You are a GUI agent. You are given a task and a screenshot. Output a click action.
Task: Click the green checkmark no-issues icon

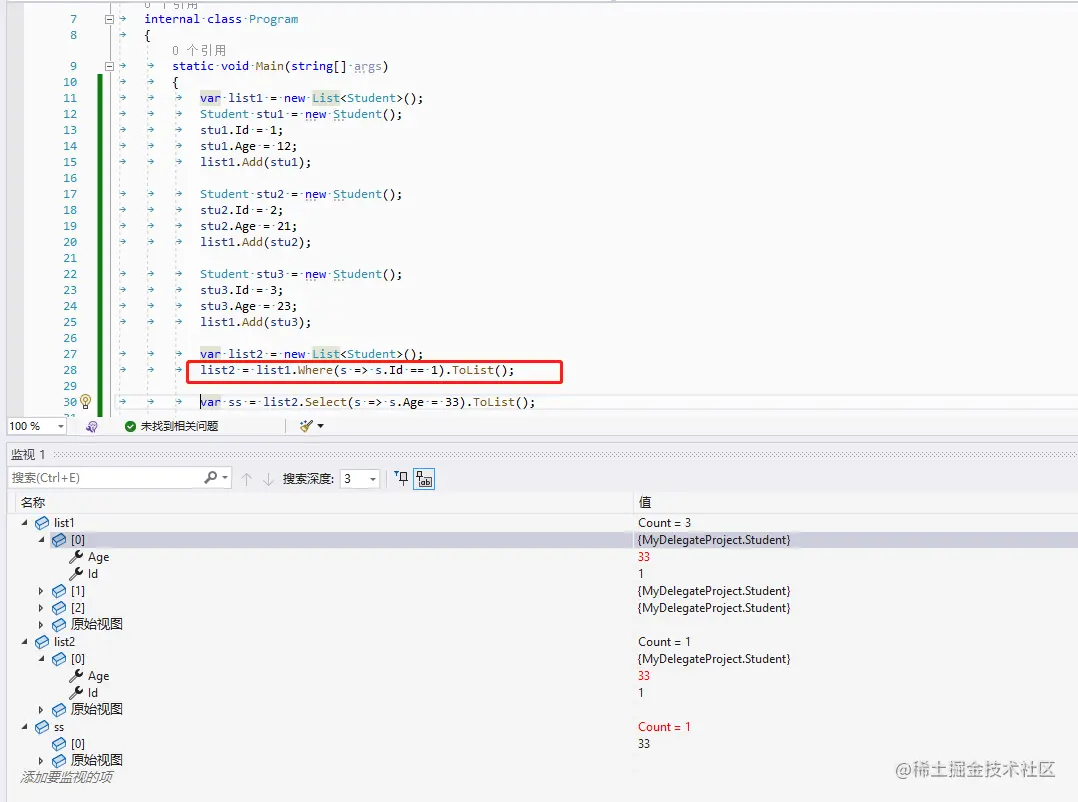point(130,426)
